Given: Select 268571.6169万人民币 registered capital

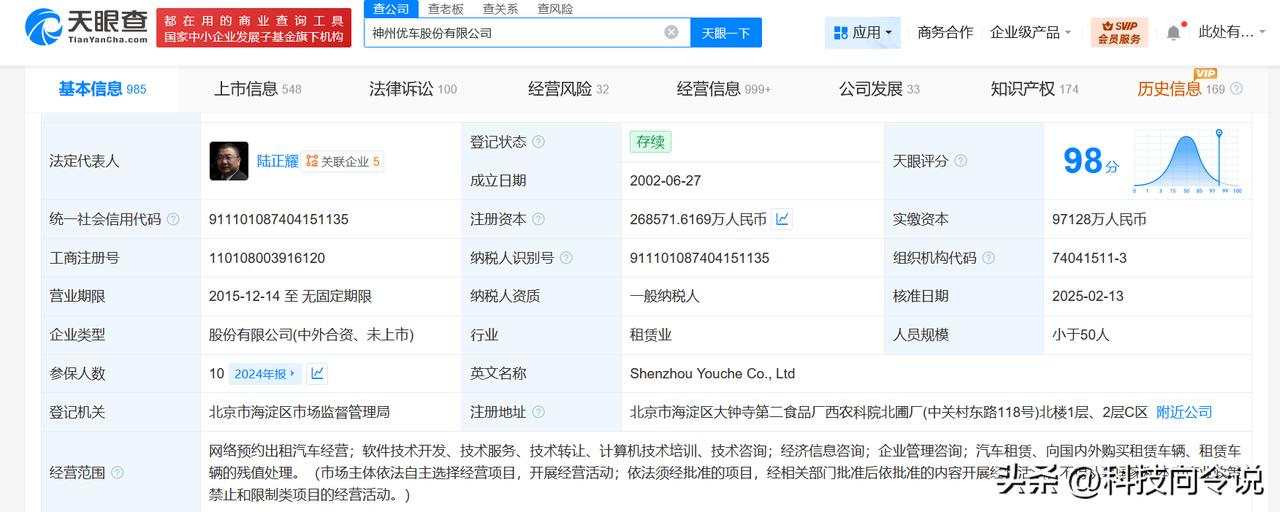Looking at the screenshot, I should tap(698, 219).
